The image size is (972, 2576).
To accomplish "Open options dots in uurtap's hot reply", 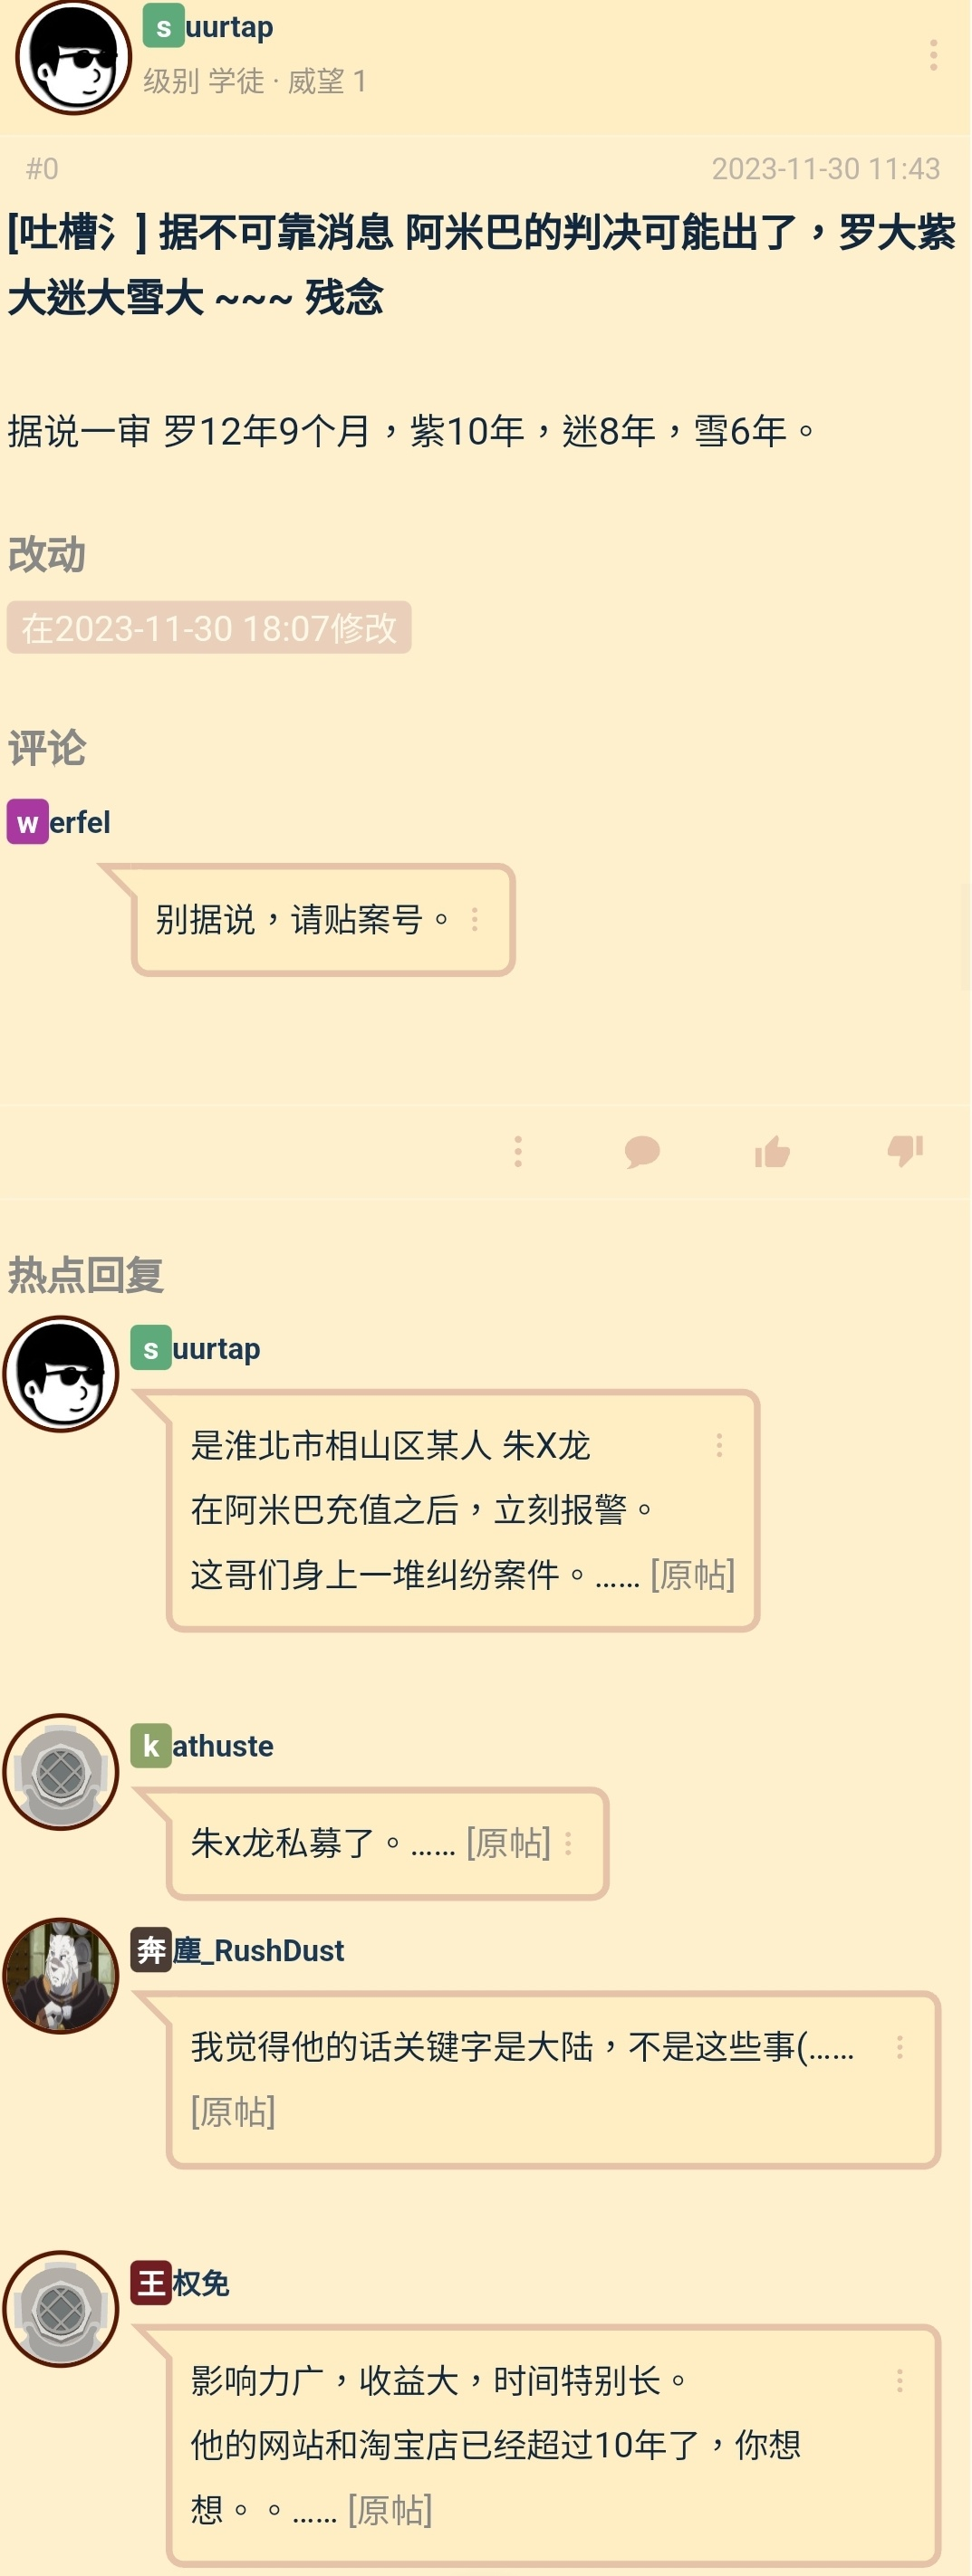I will point(719,1445).
